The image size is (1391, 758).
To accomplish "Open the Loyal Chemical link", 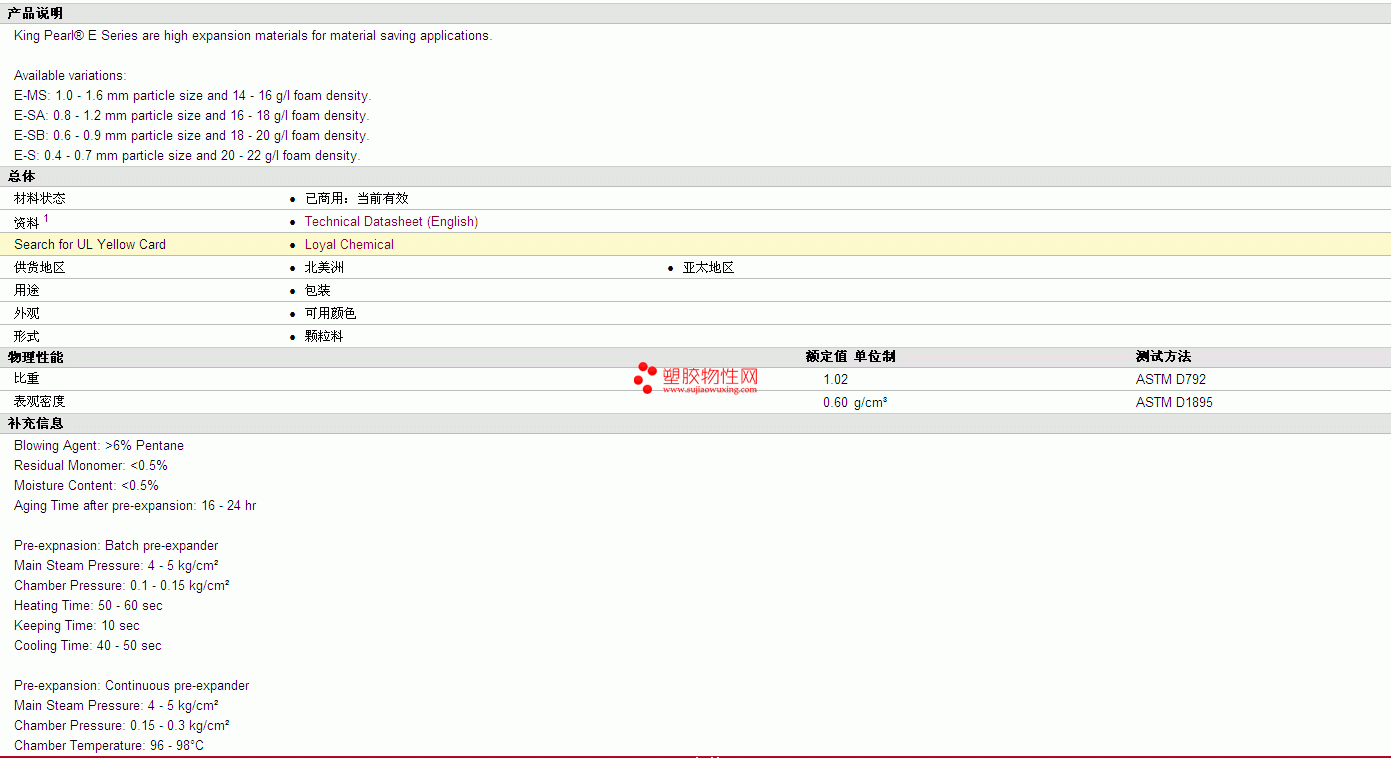I will point(349,244).
